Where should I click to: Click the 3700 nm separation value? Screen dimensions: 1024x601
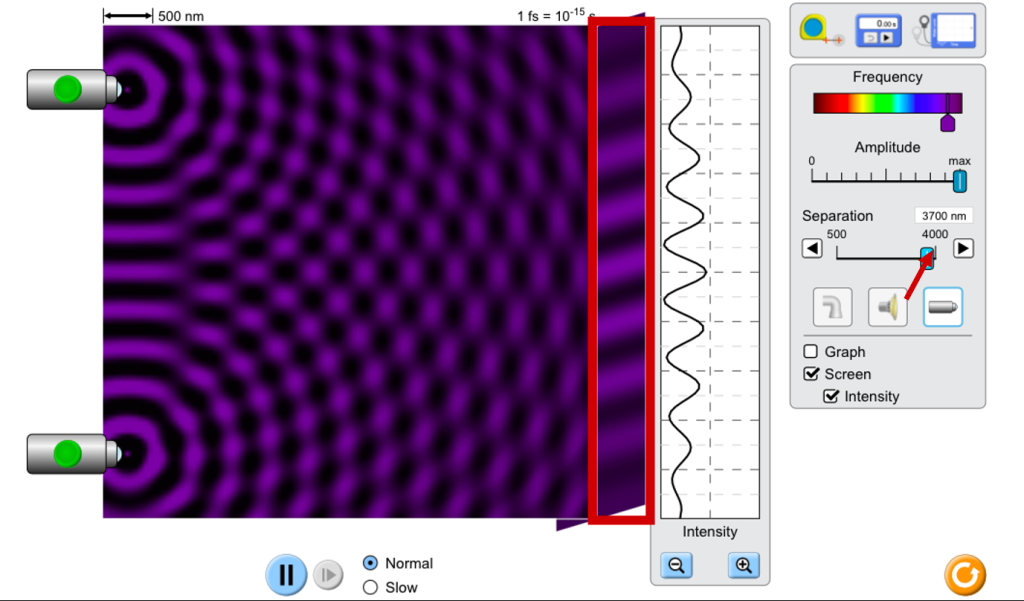point(944,216)
